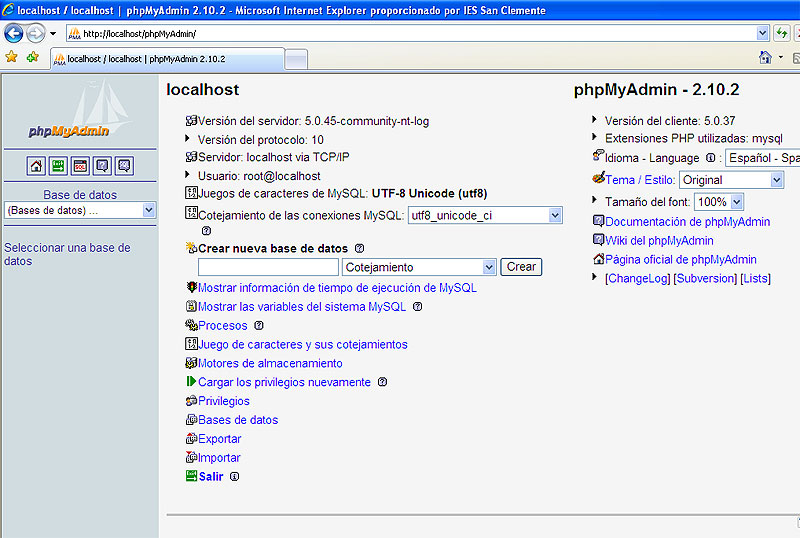Open the Privilegios link
Viewport: 800px width, 538px height.
(223, 401)
